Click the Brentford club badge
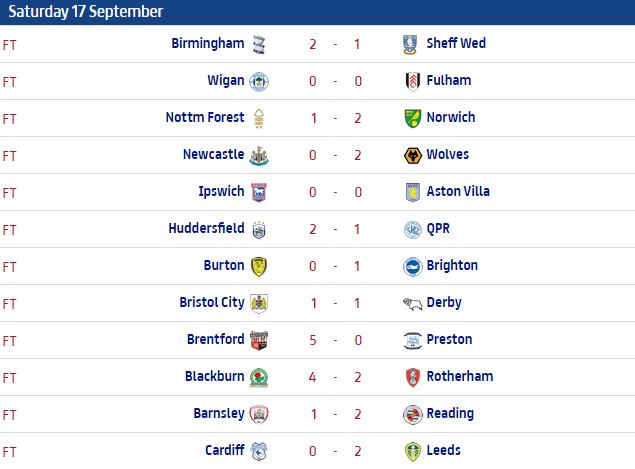This screenshot has width=635, height=469. tap(260, 340)
